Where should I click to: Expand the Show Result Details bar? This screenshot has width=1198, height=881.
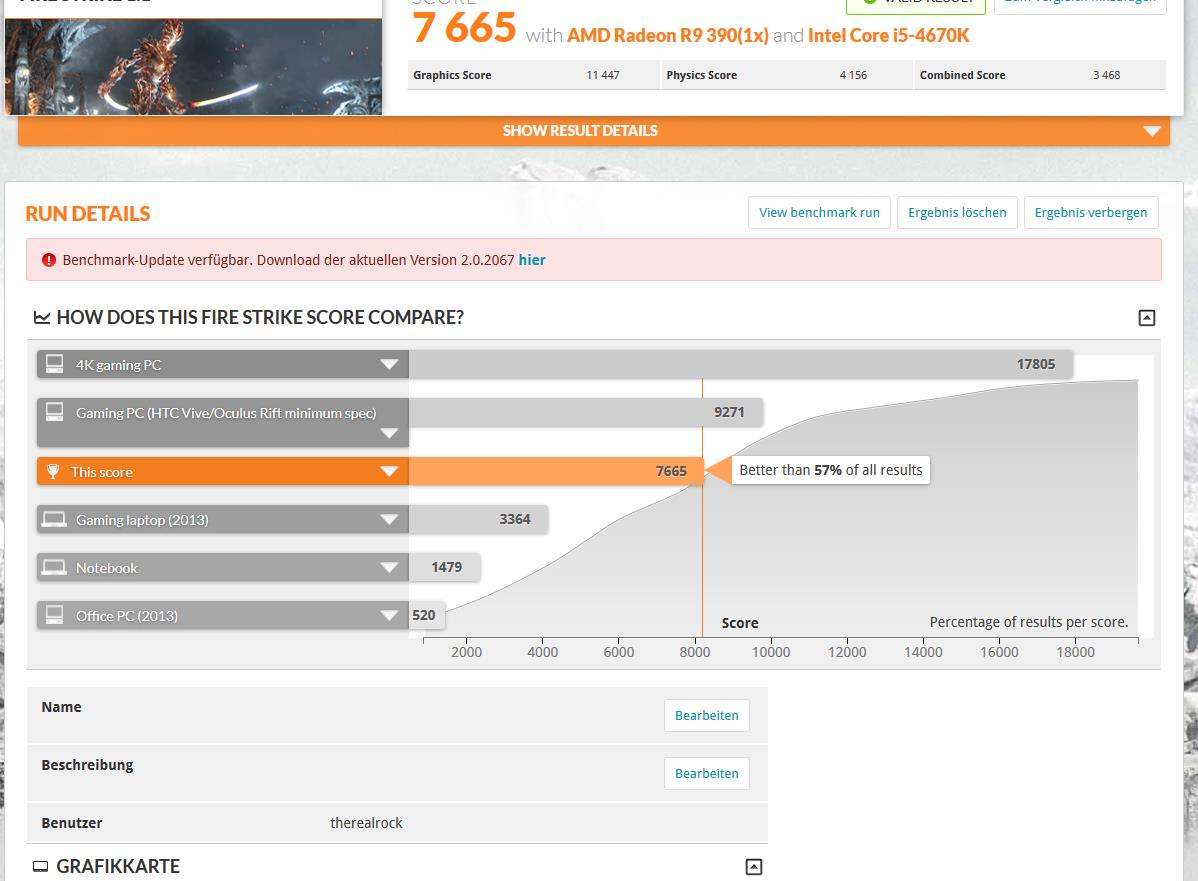594,131
